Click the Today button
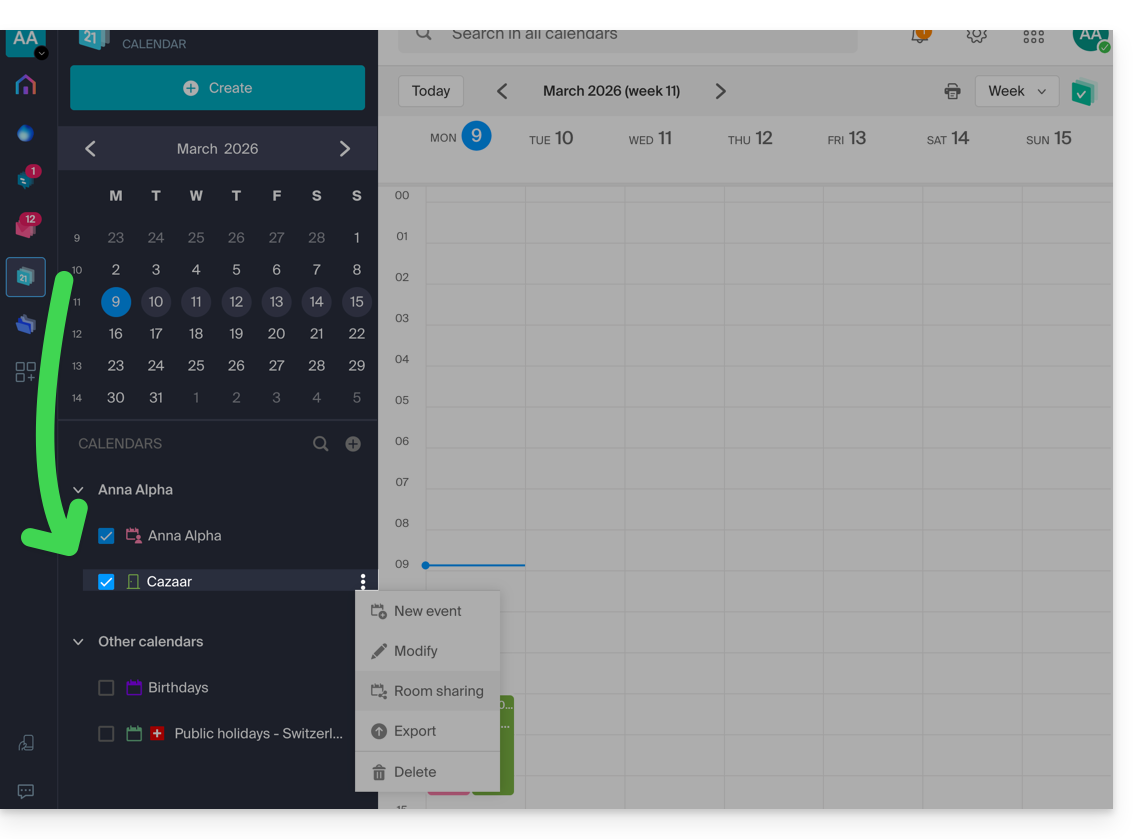 pos(431,91)
